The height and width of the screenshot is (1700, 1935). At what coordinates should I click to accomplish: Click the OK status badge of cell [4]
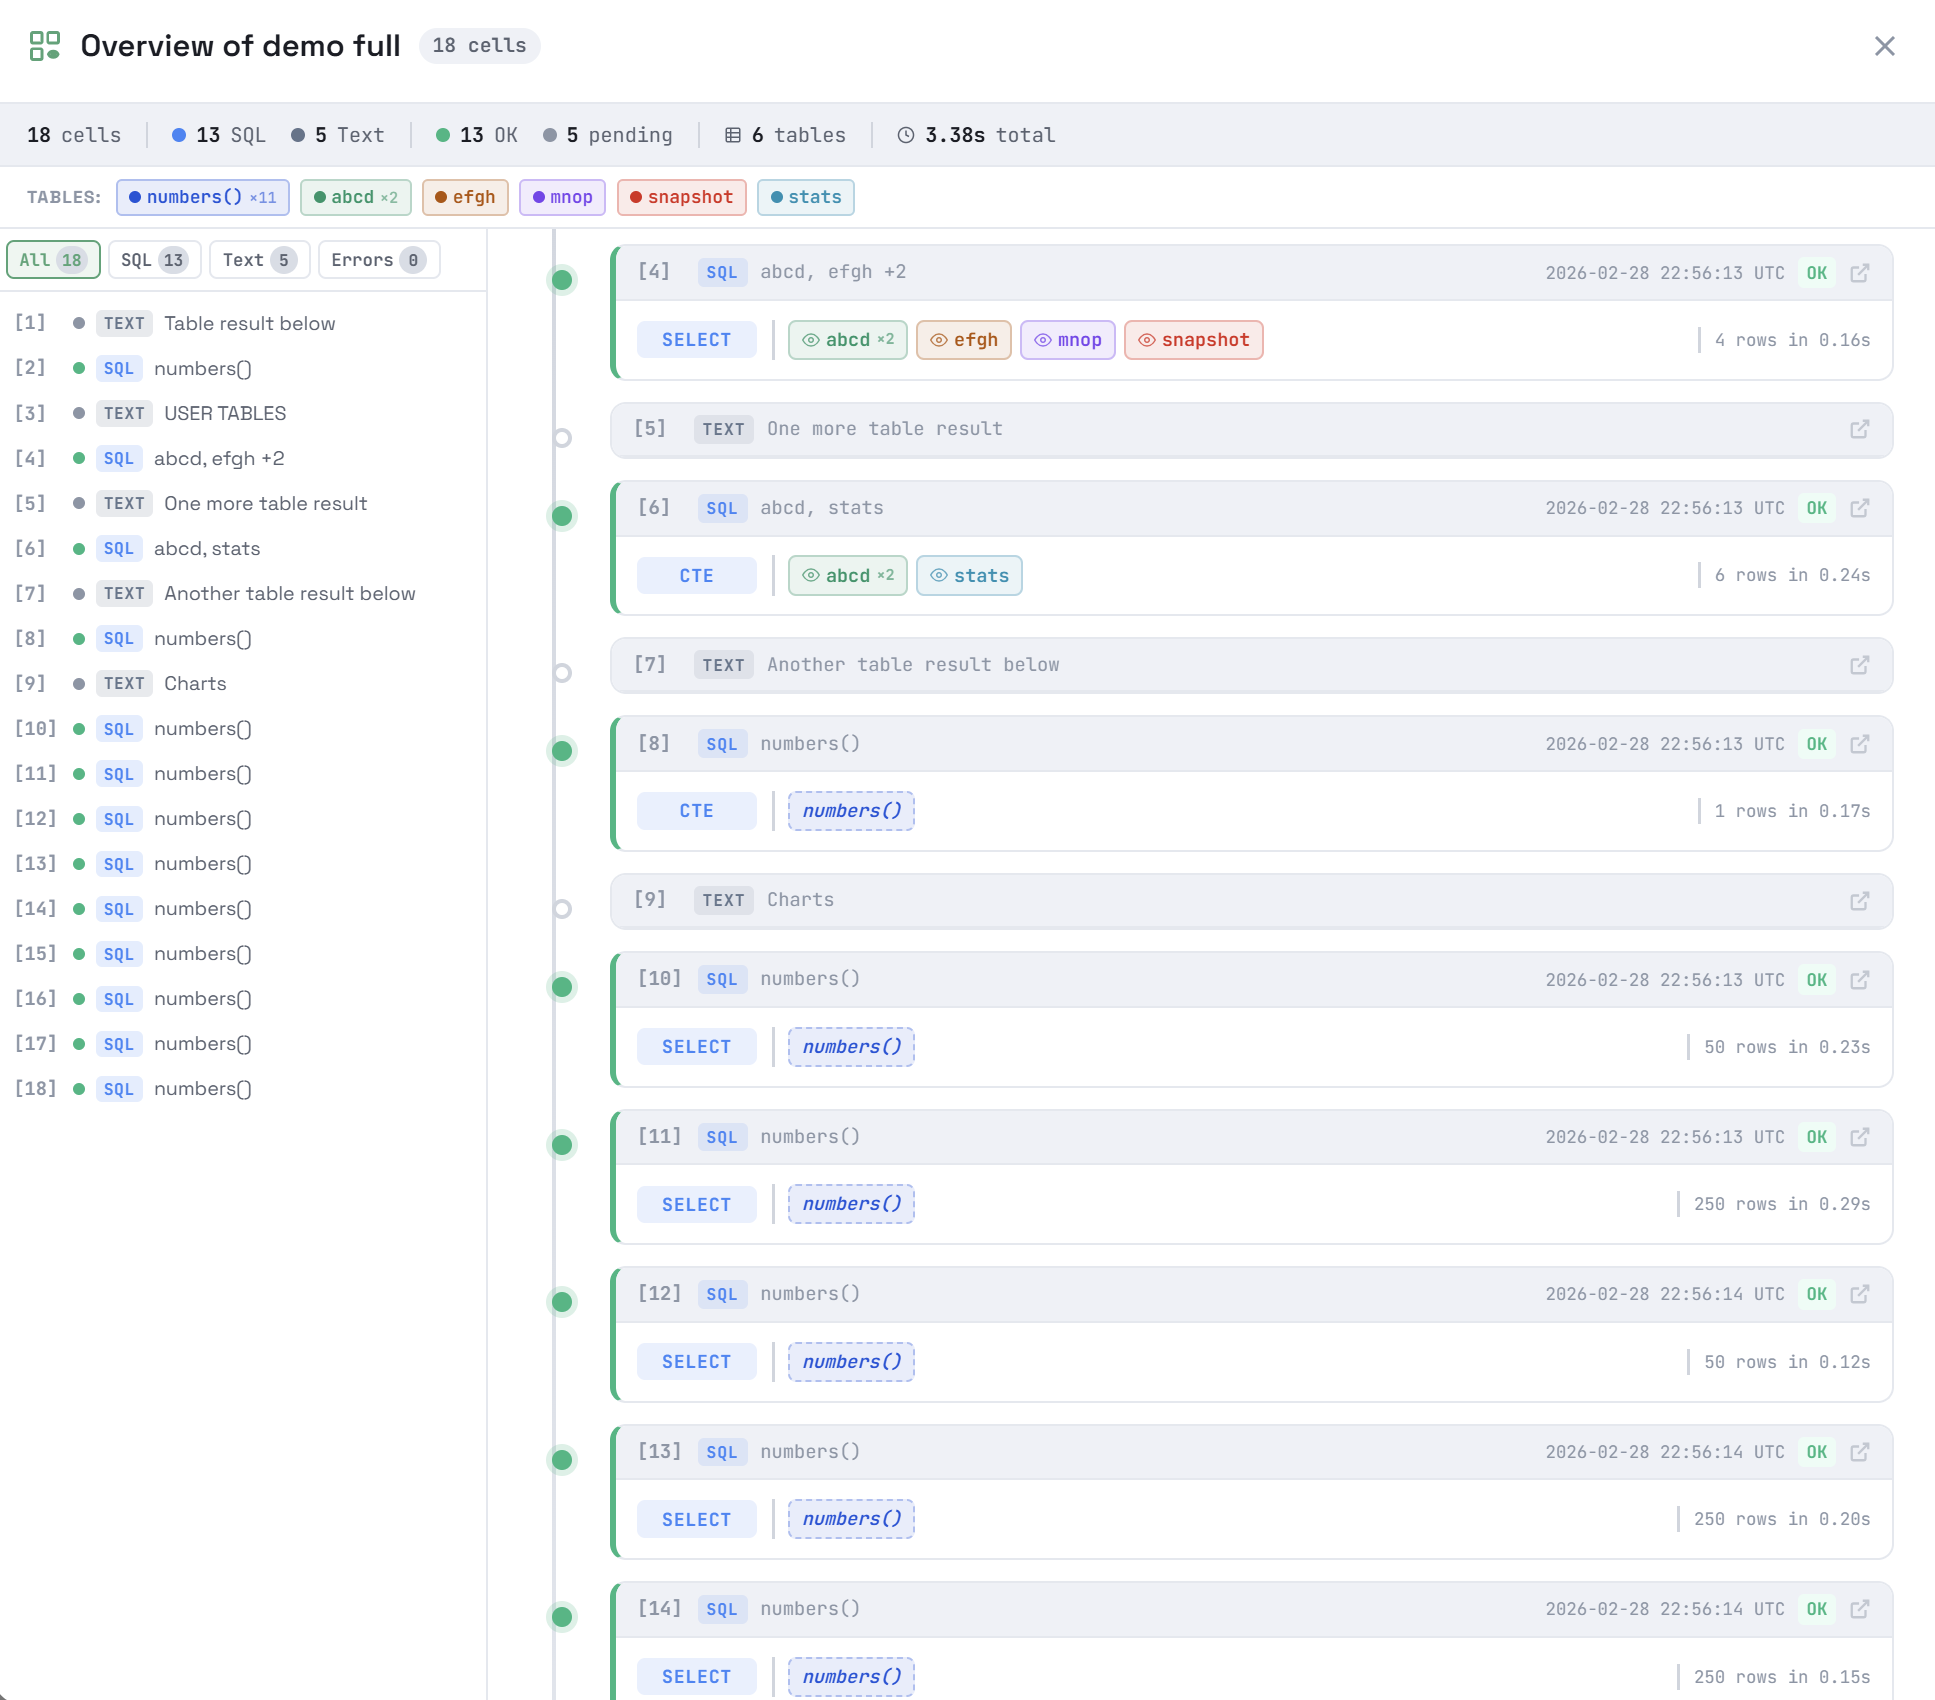click(x=1817, y=273)
